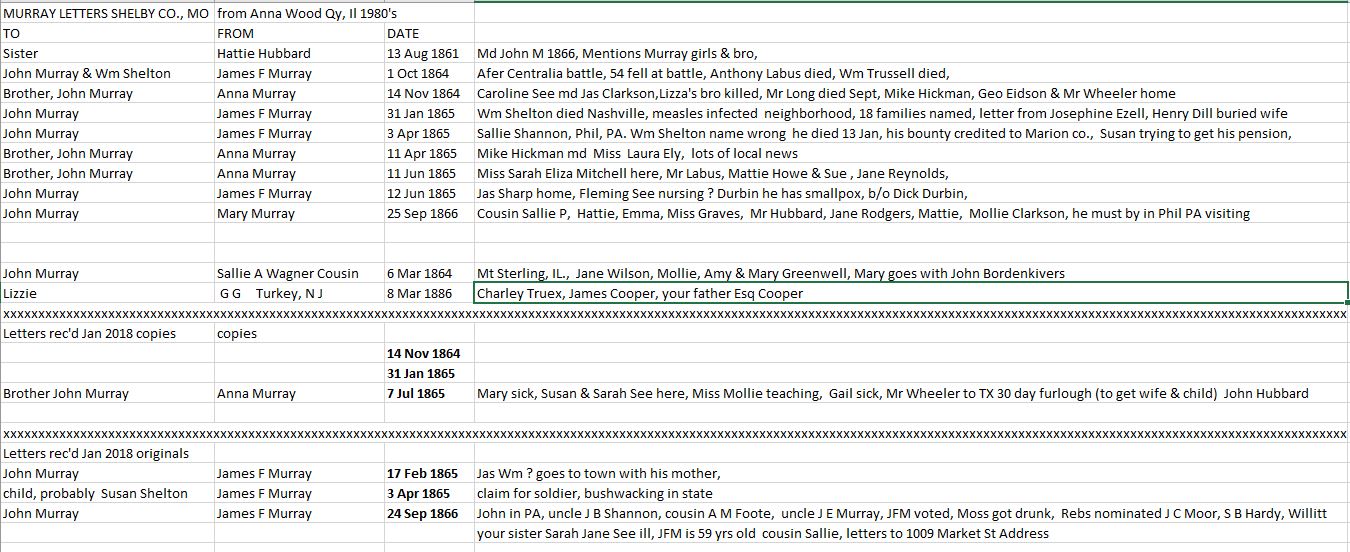Screen dimensions: 1350x552
Task: Select 'child, probably Susan Shelton' cell
Action: coord(106,494)
